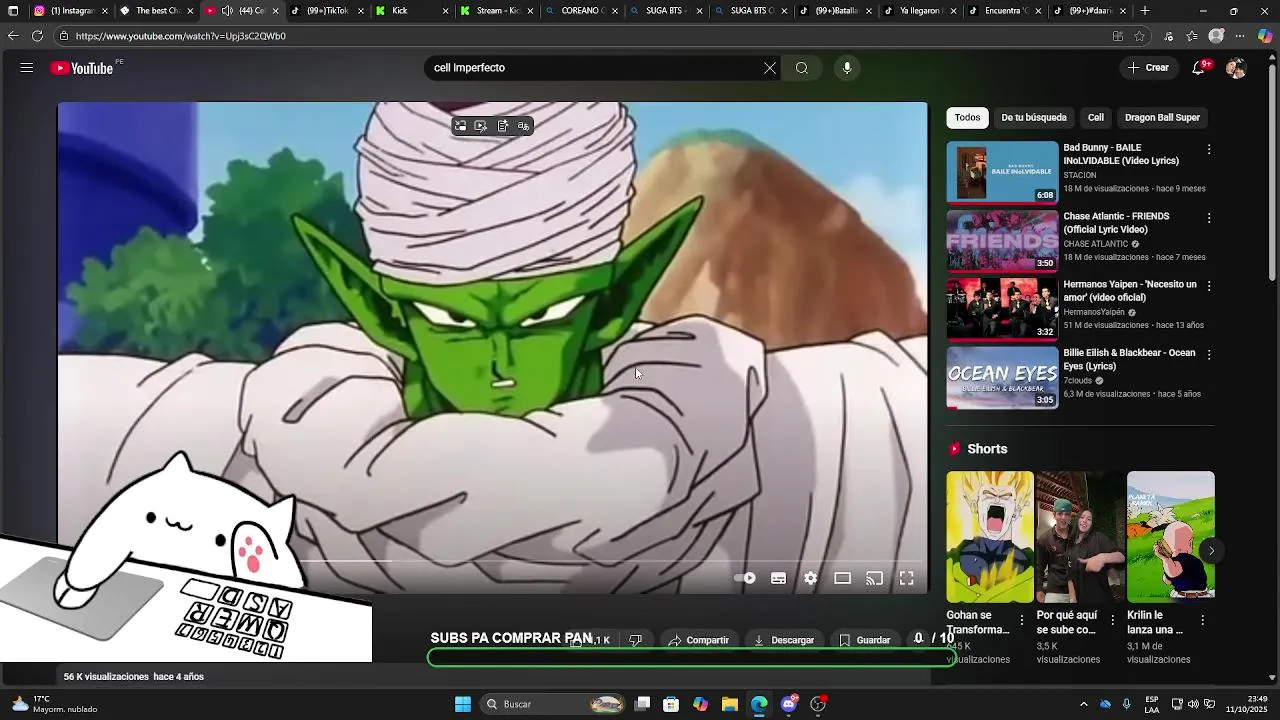Open the Krilin le lanza short
This screenshot has height=720, width=1280.
click(x=1171, y=537)
